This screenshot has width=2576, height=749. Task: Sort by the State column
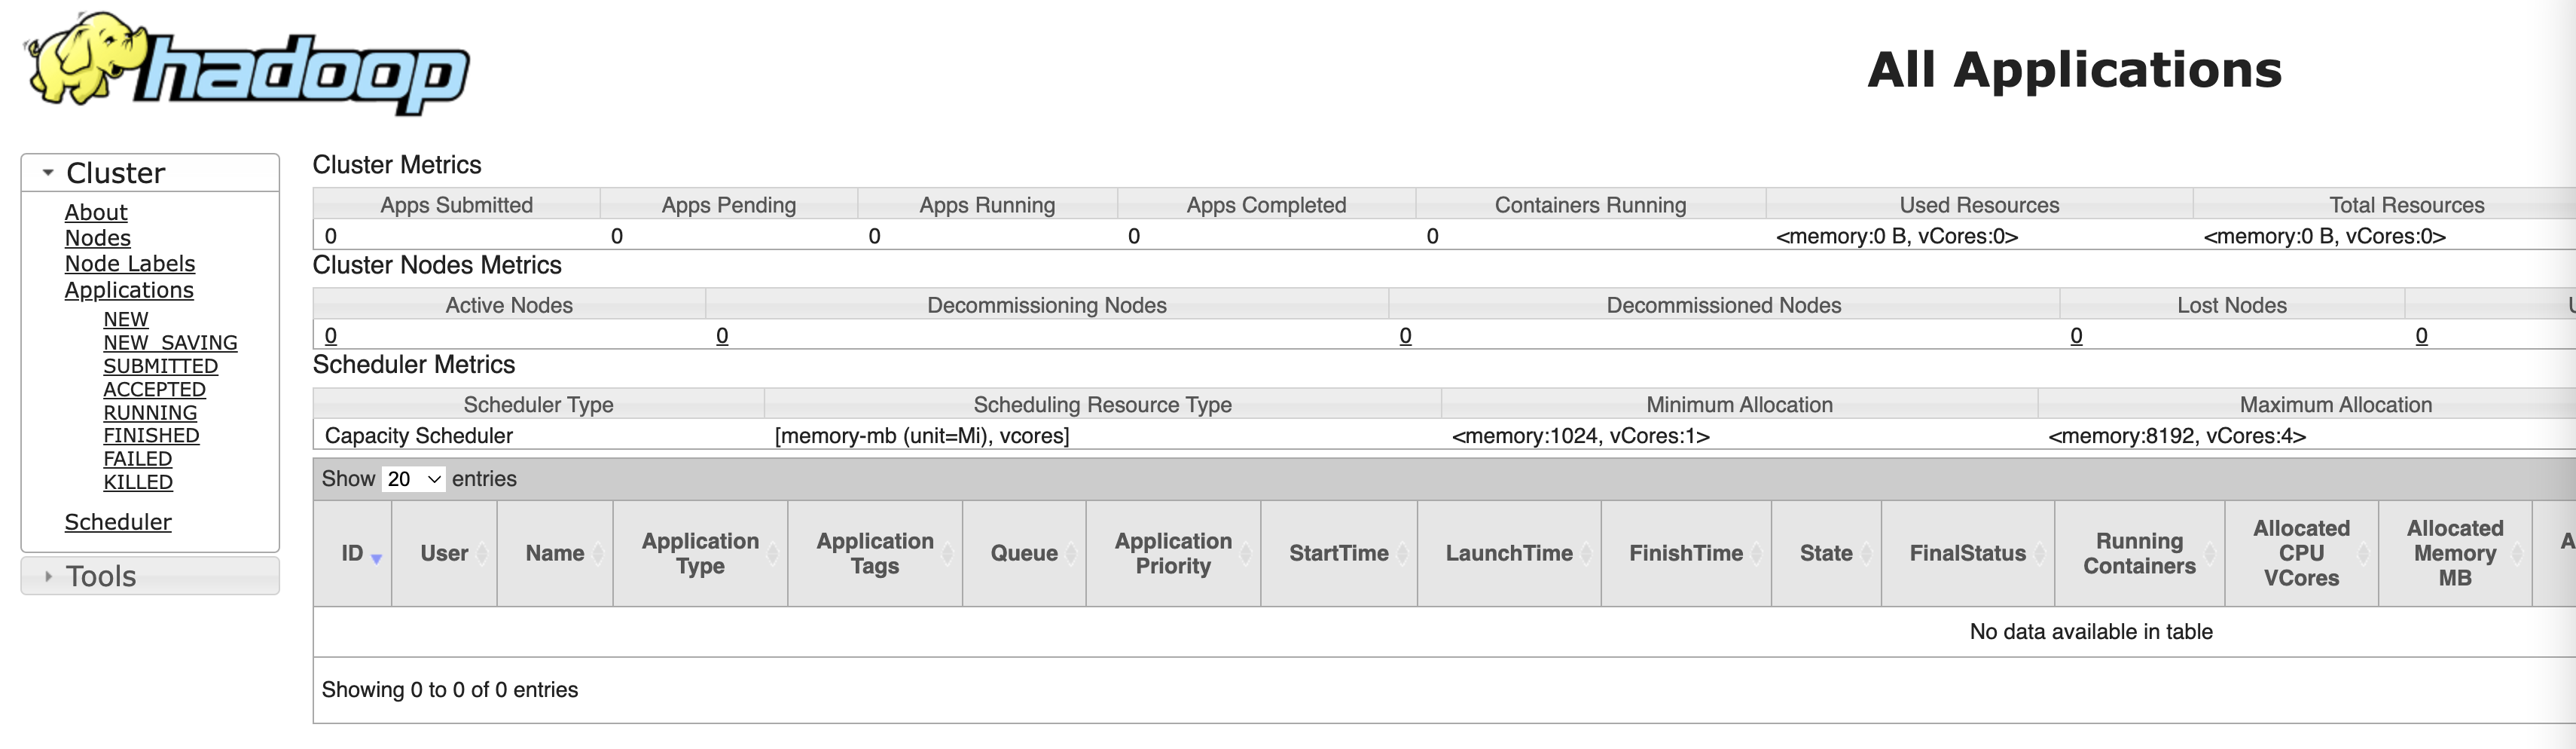(1826, 553)
